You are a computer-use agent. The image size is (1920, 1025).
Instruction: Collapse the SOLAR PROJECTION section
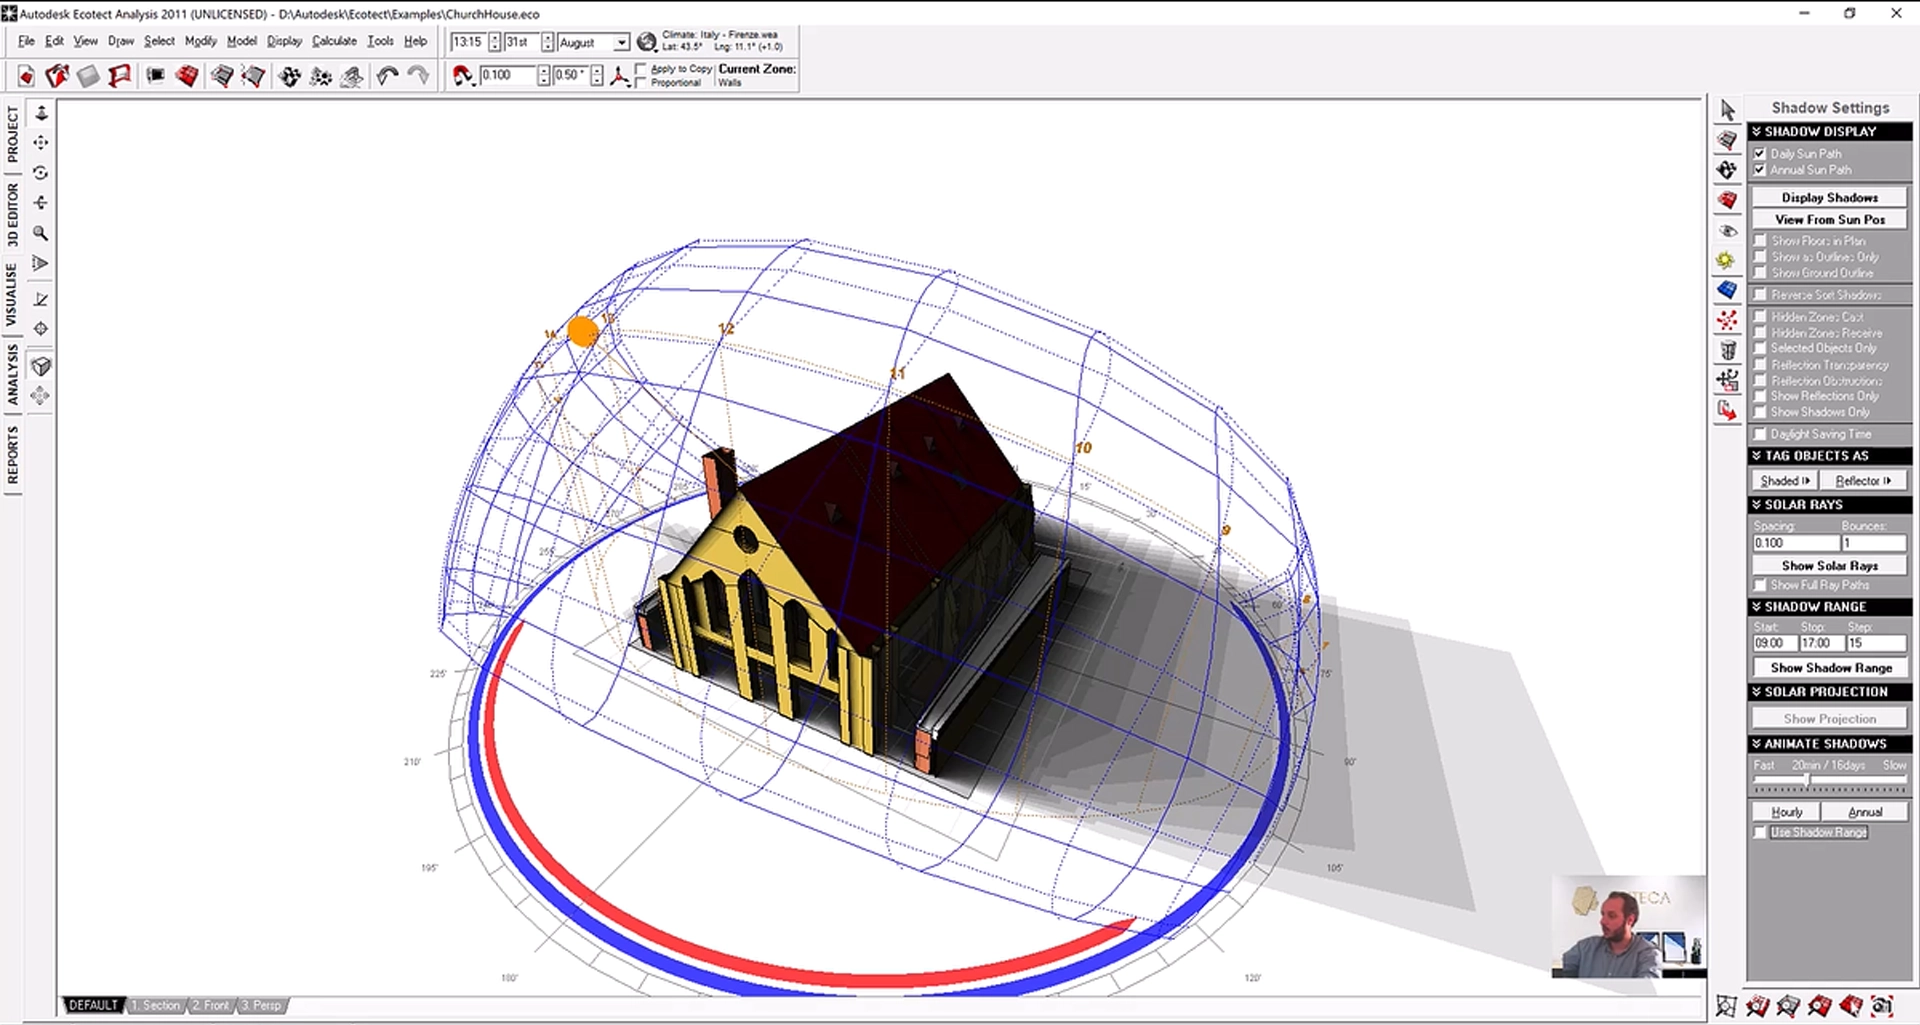(1829, 692)
